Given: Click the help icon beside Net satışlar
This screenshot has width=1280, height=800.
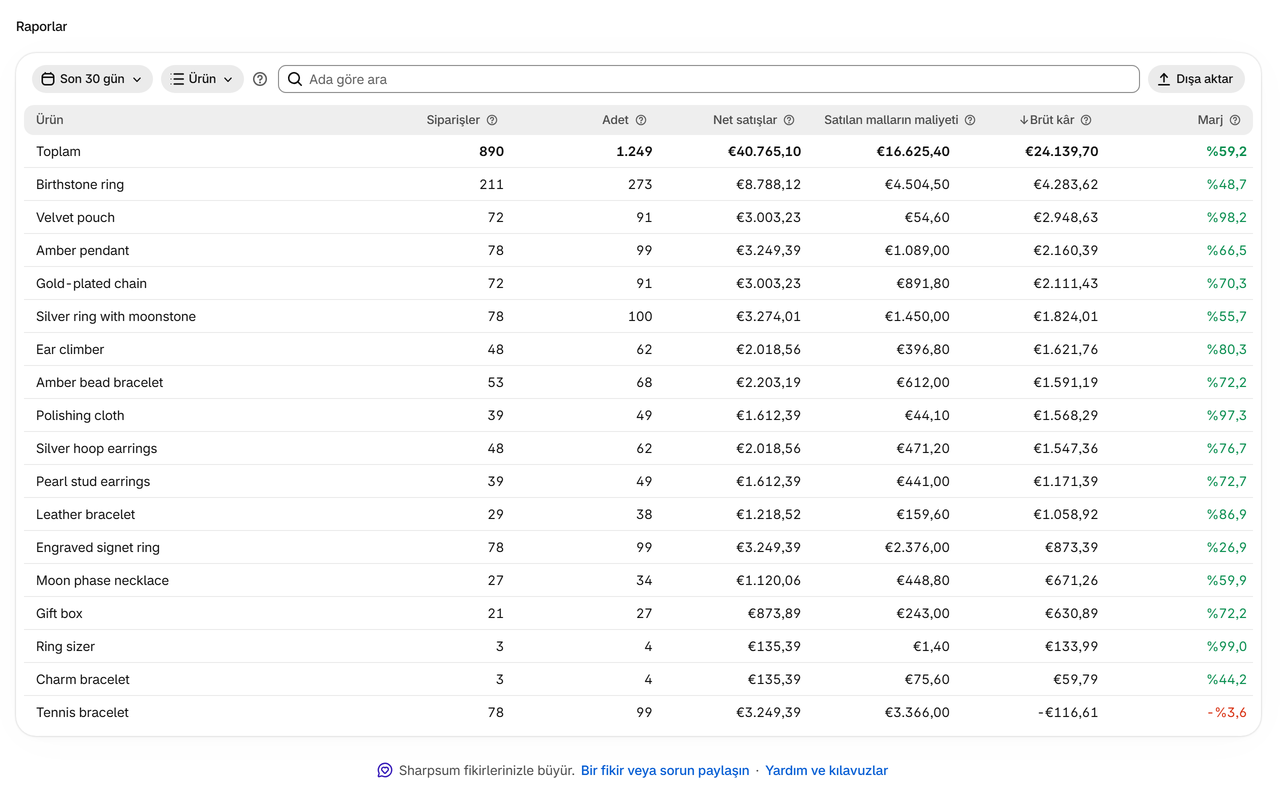Looking at the screenshot, I should tap(789, 120).
